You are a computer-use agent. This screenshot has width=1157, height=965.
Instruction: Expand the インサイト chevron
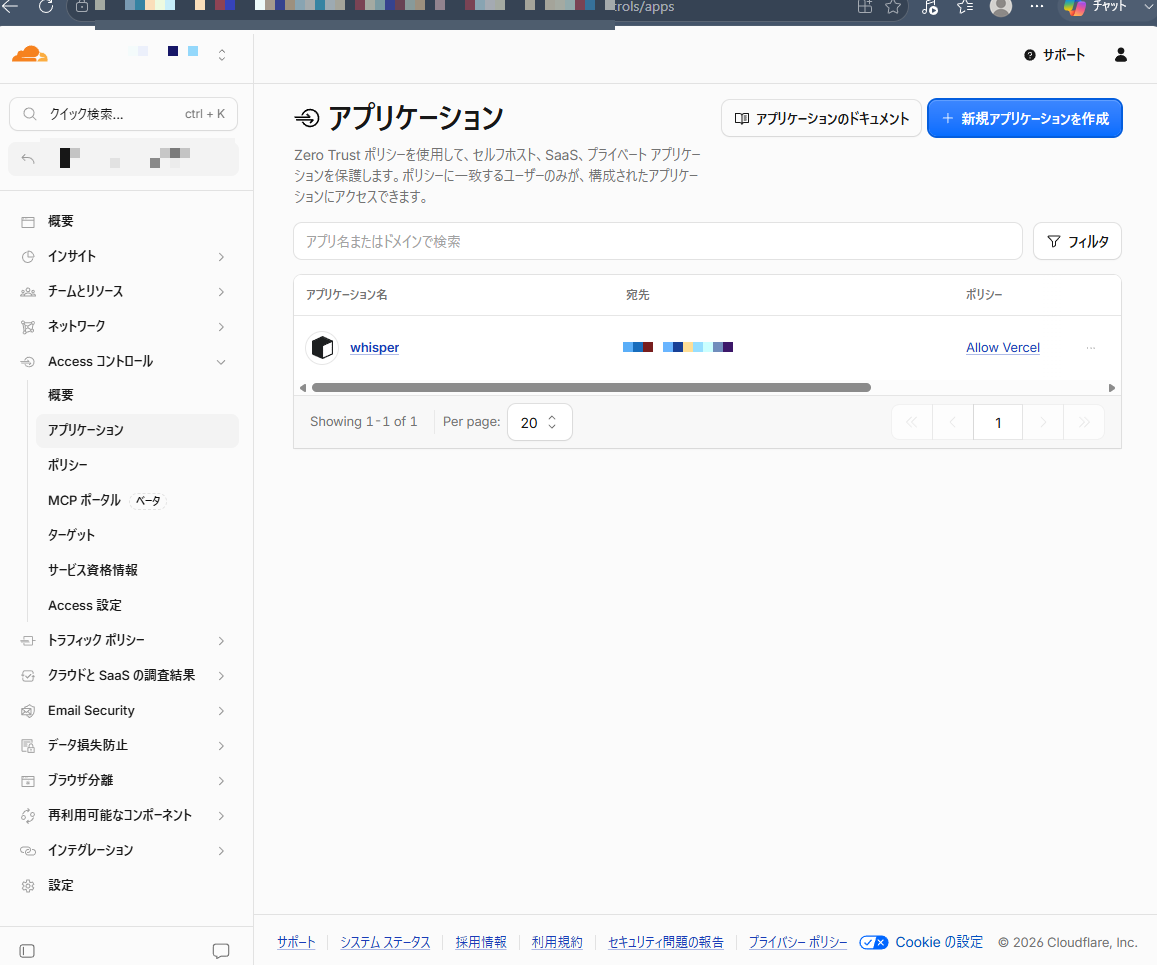pos(221,257)
